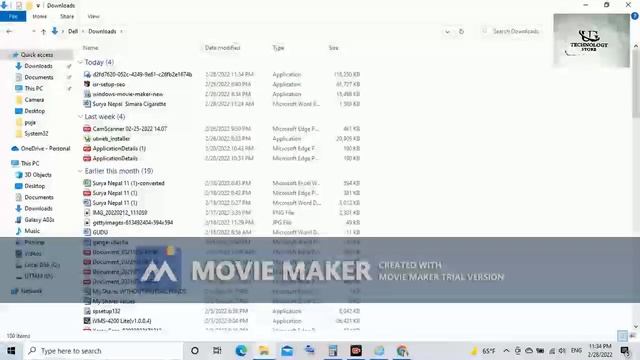Collapse the Earlier this month group
640x360 pixels.
[x=80, y=171]
